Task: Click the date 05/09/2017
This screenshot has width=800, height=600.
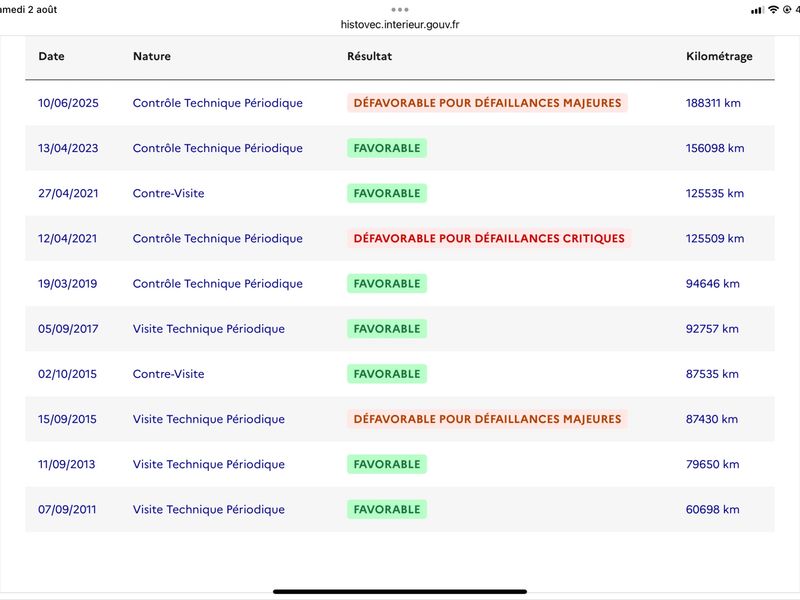Action: pyautogui.click(x=68, y=329)
